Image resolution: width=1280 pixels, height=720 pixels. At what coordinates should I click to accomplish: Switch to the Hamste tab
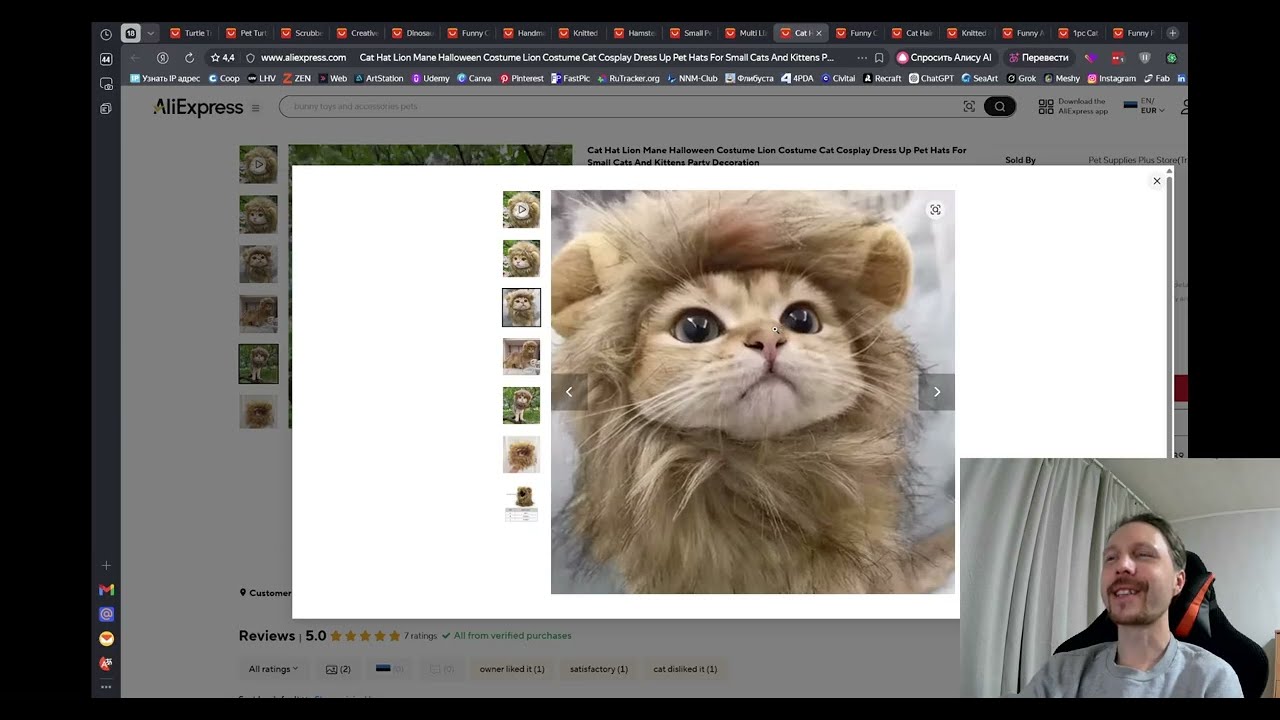(635, 33)
